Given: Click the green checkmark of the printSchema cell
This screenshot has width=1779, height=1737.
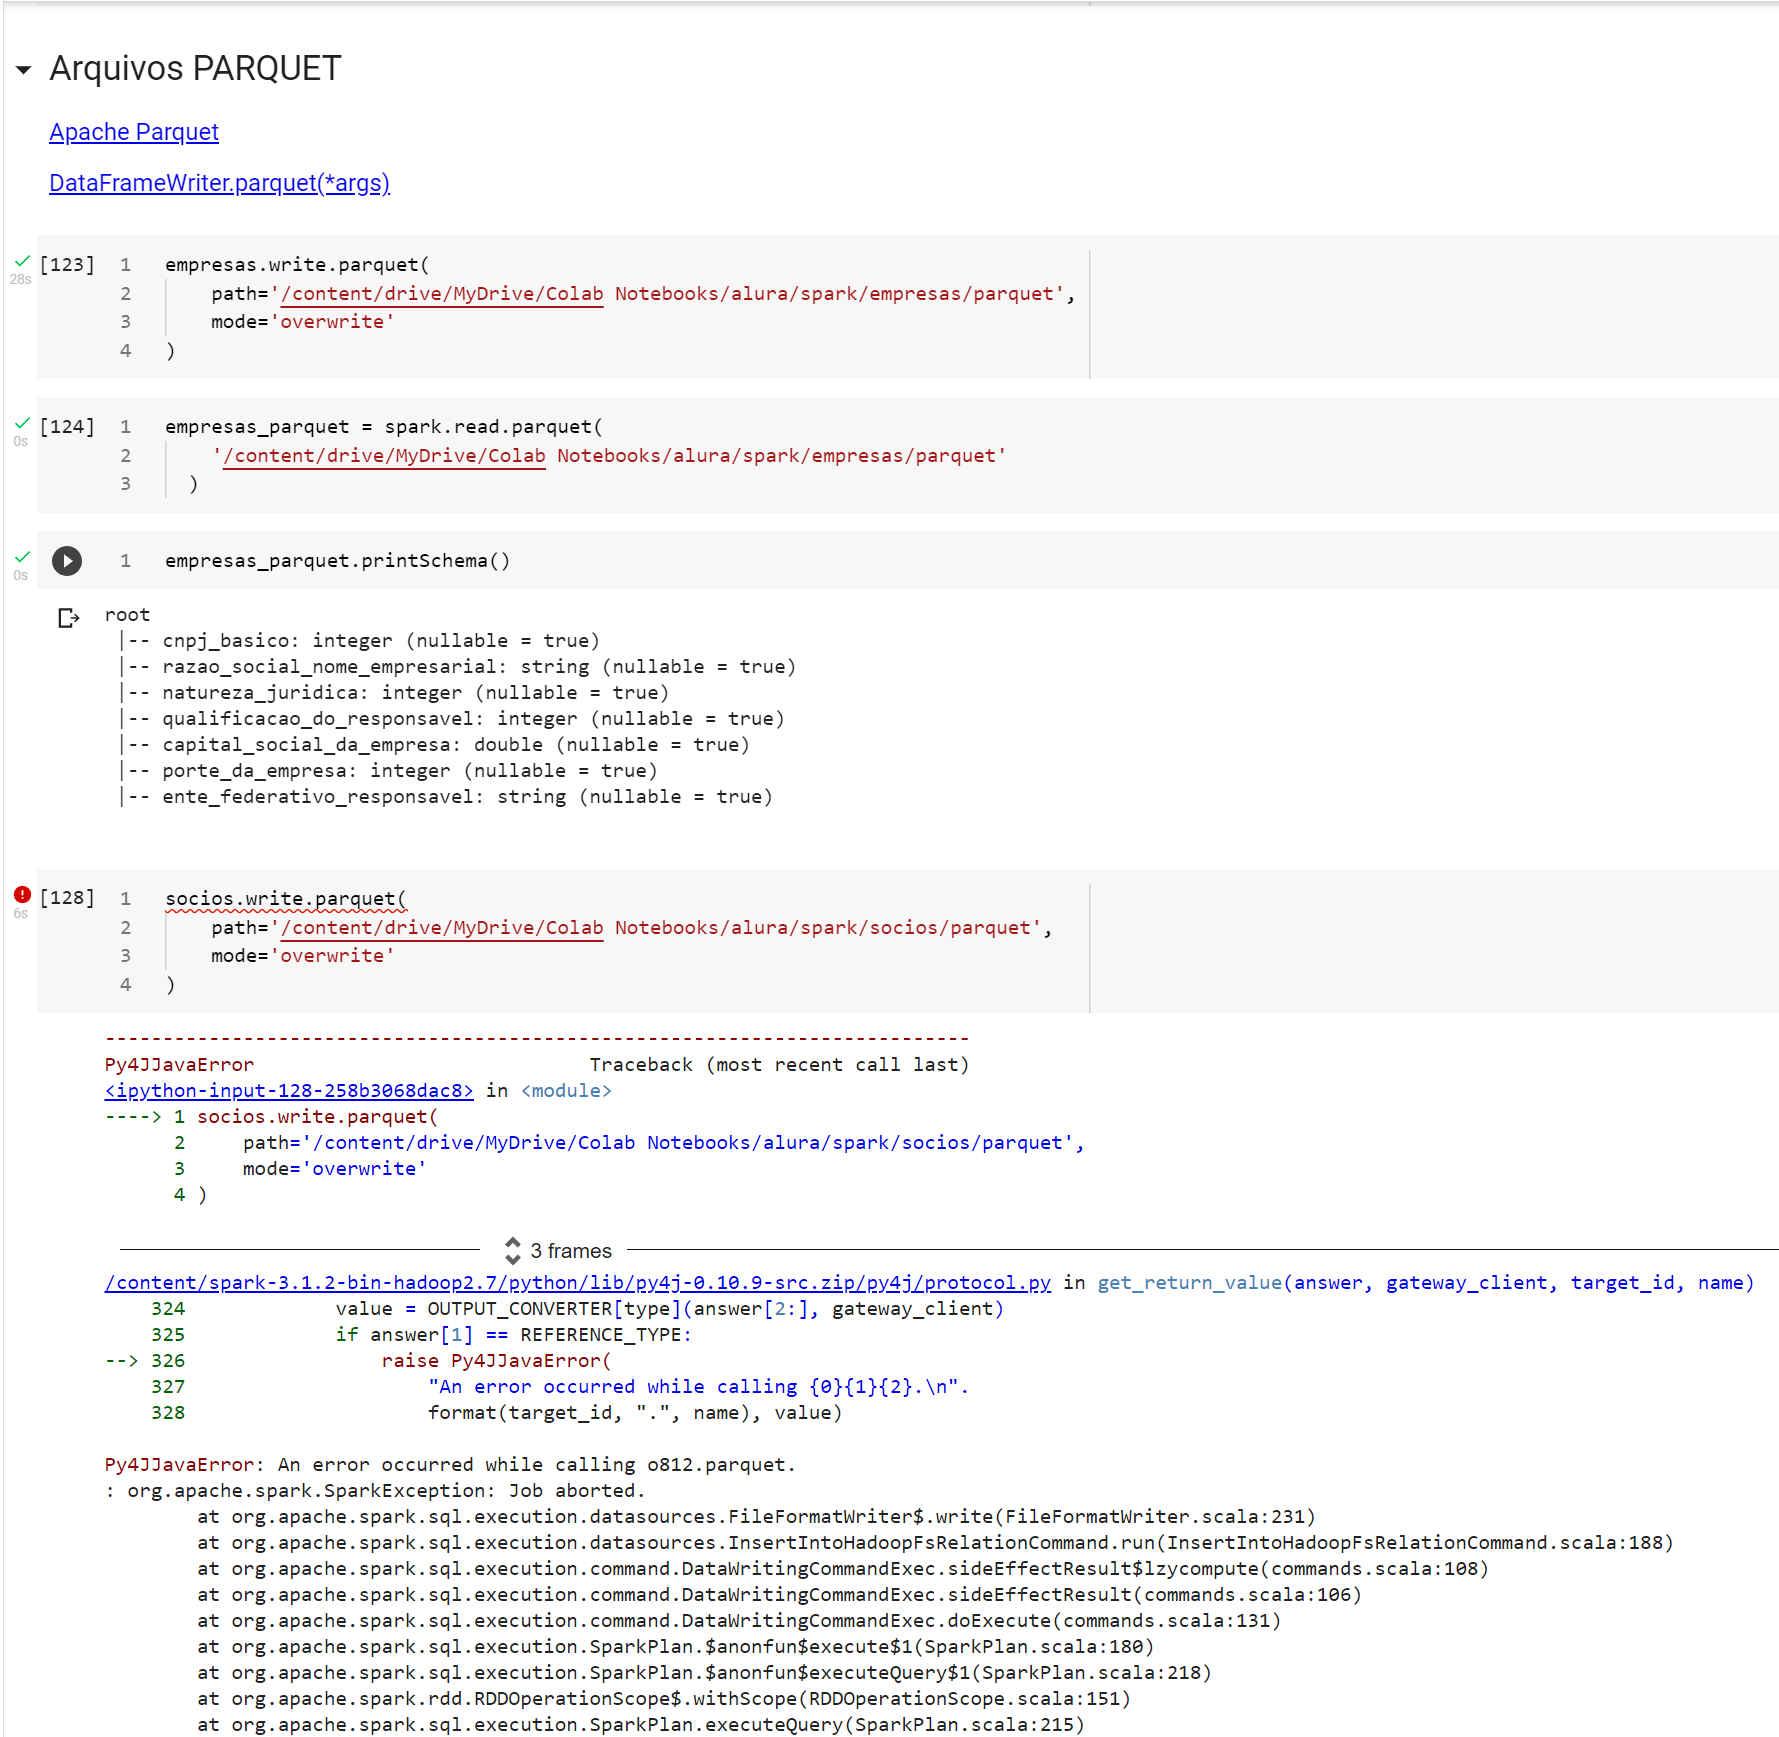Looking at the screenshot, I should (22, 557).
